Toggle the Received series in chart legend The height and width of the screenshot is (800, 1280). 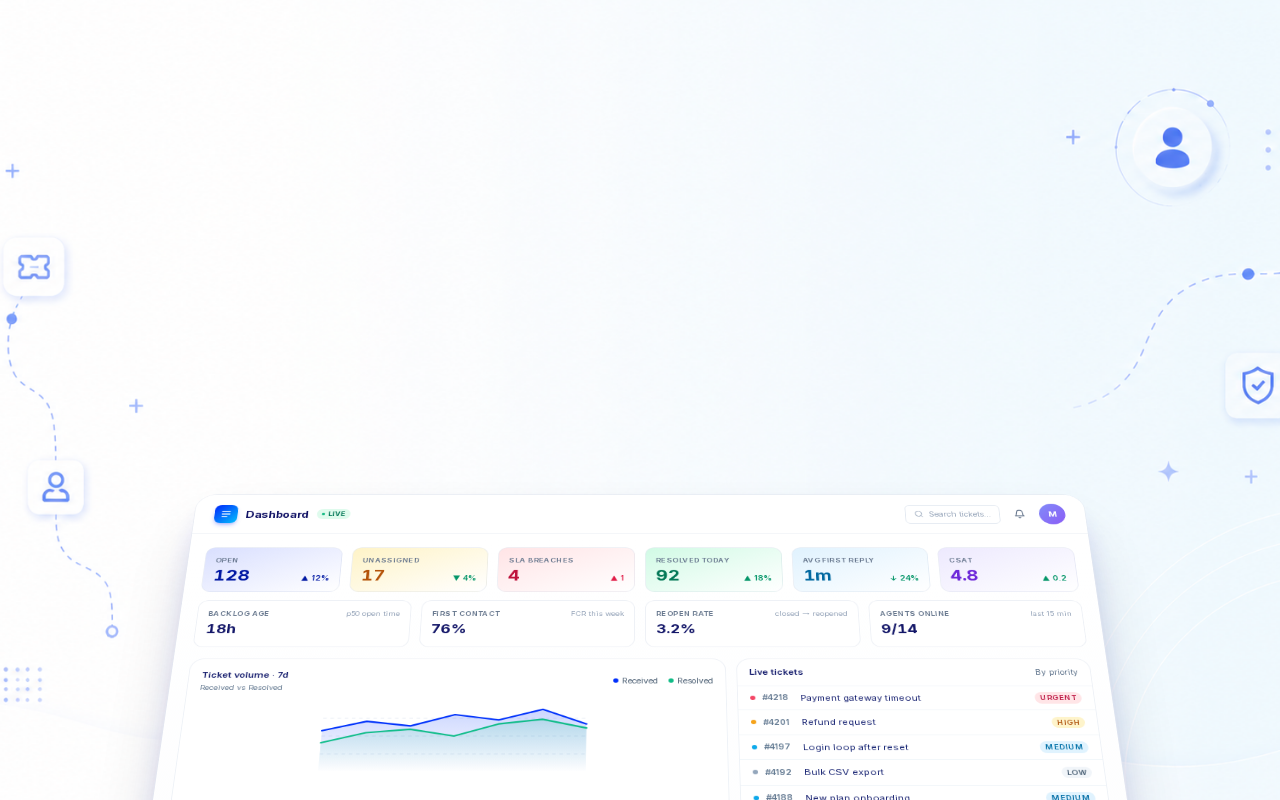[635, 681]
